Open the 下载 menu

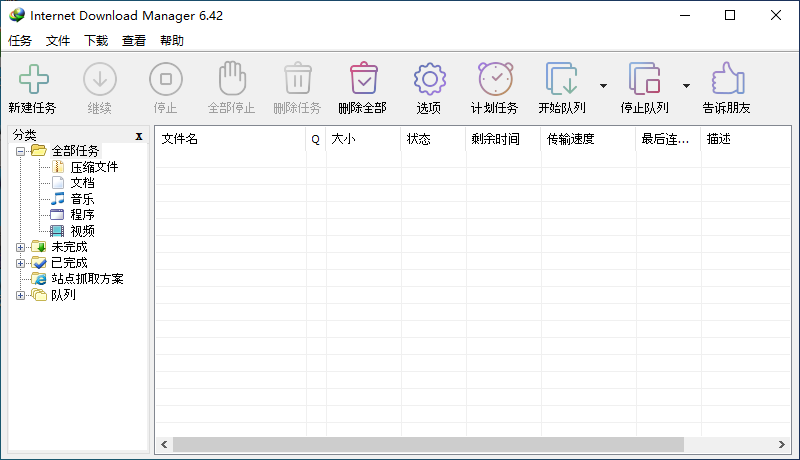(96, 41)
